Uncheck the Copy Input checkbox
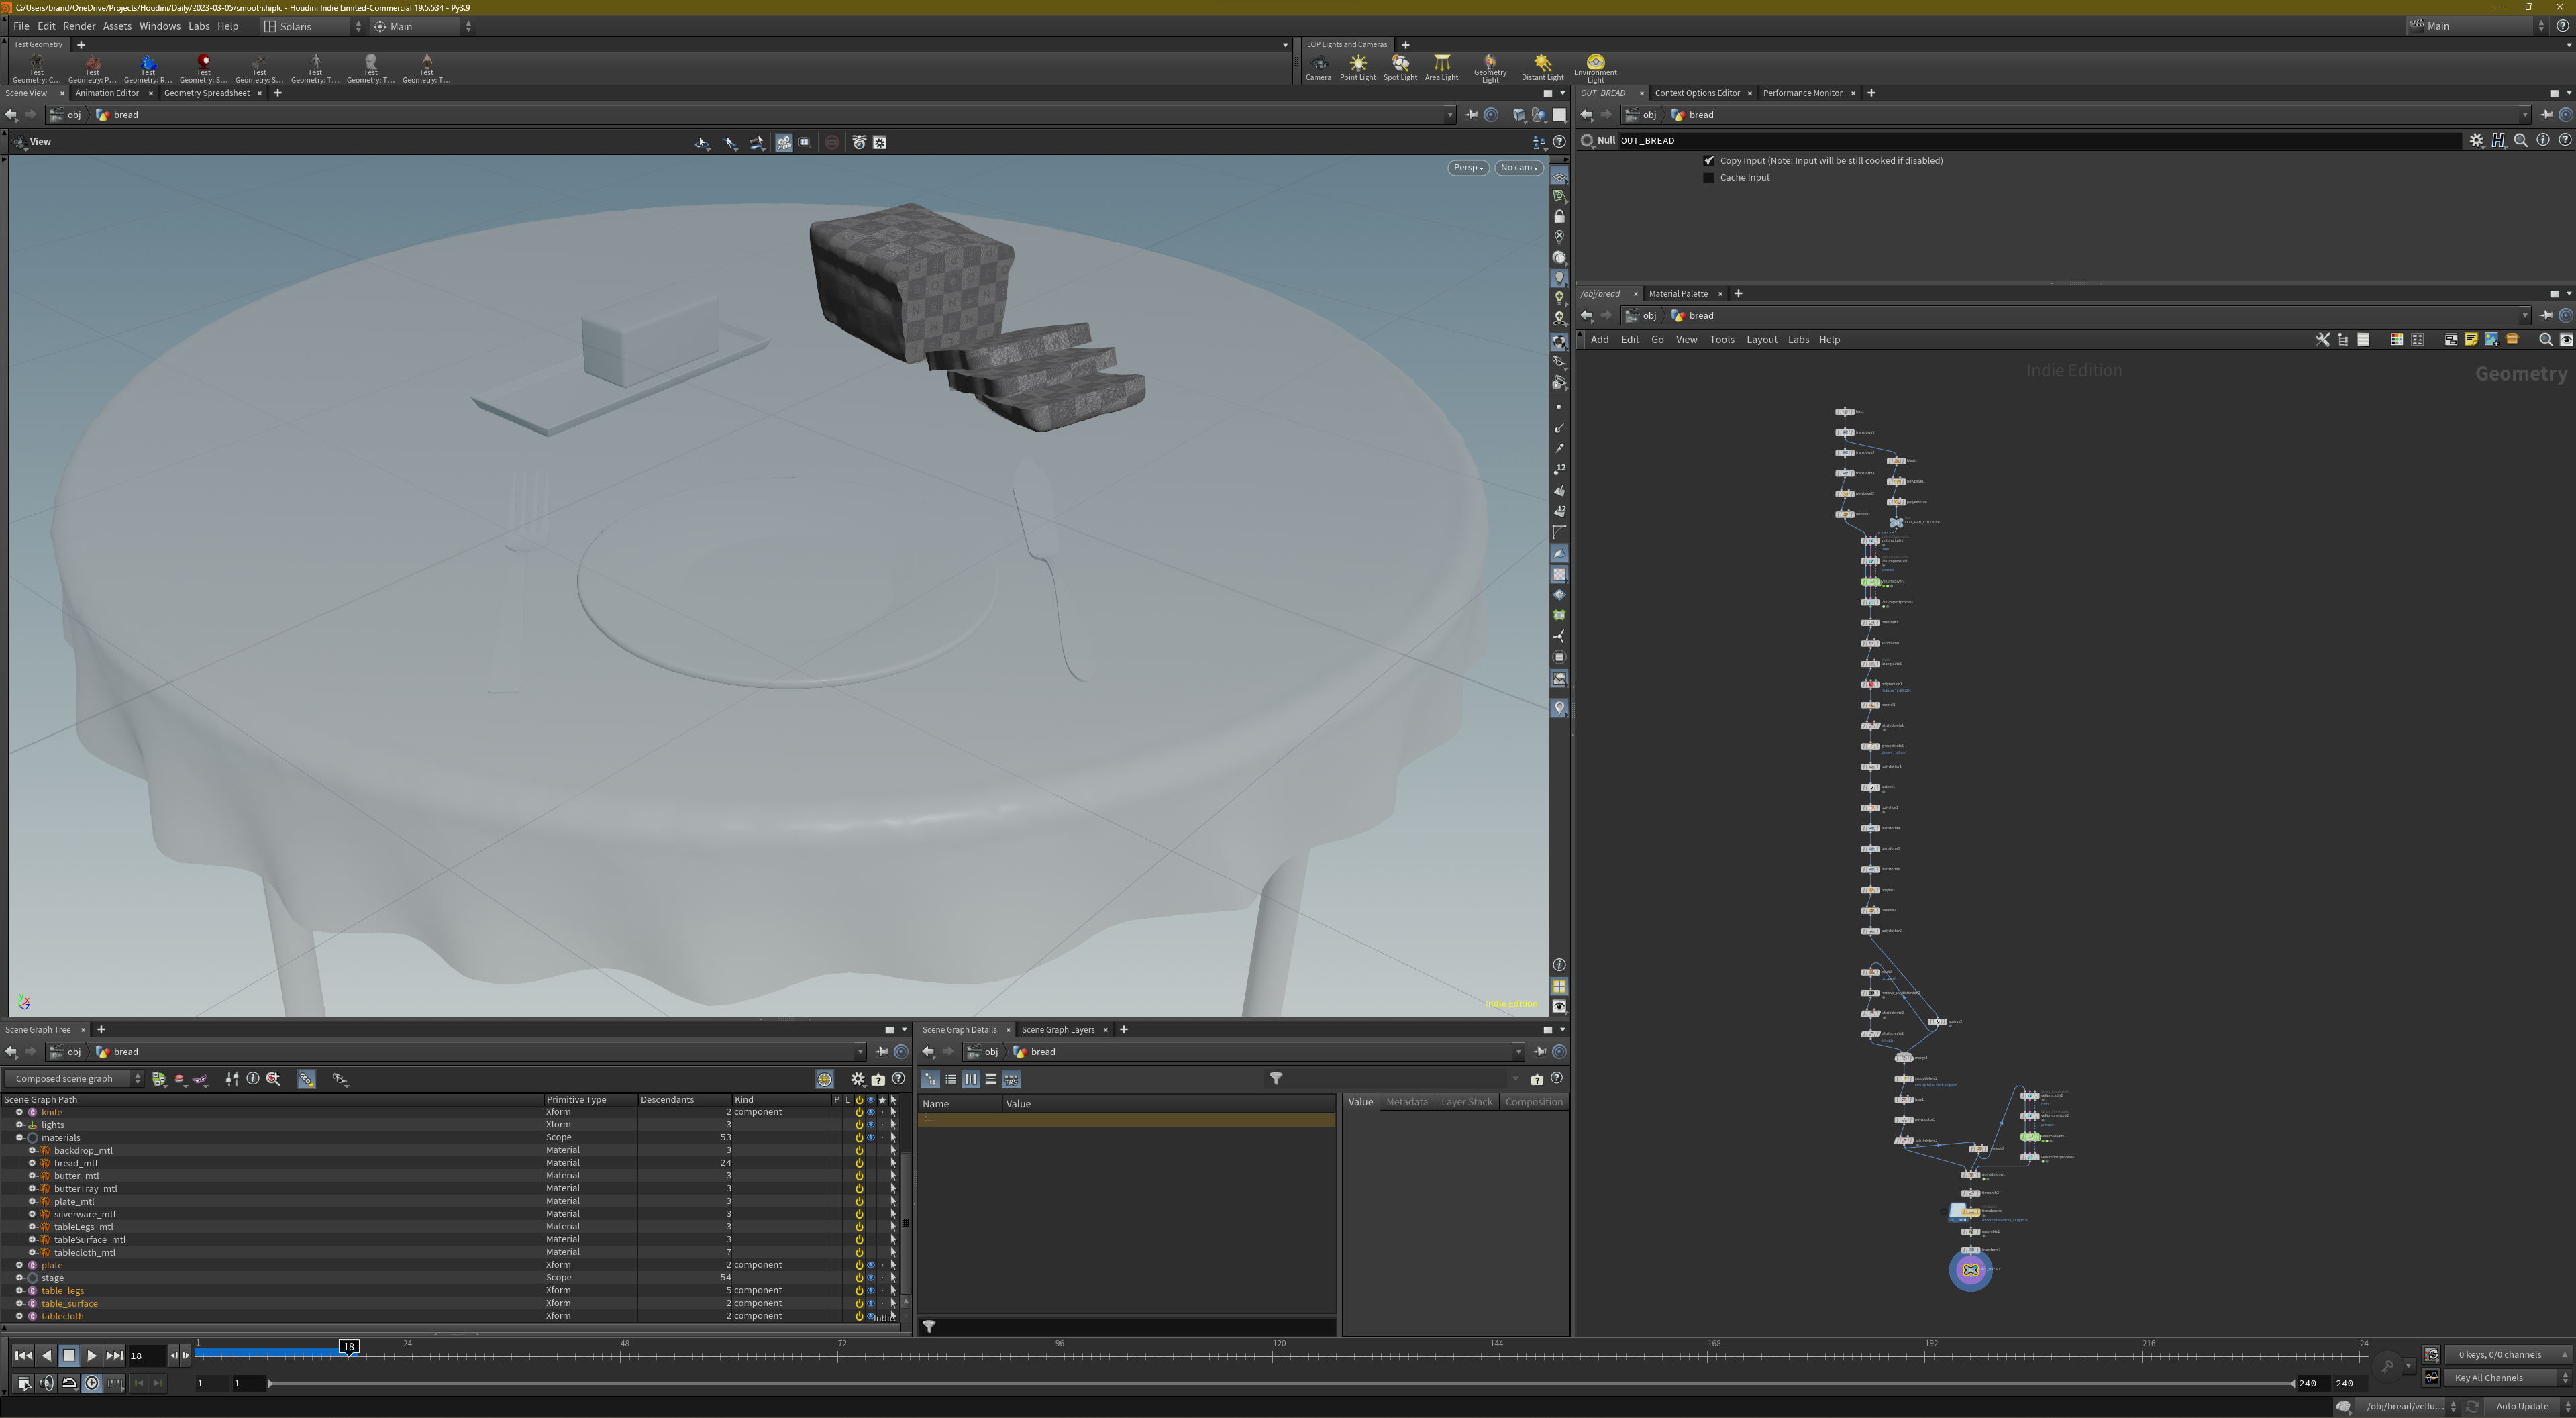This screenshot has width=2576, height=1418. coord(1709,161)
